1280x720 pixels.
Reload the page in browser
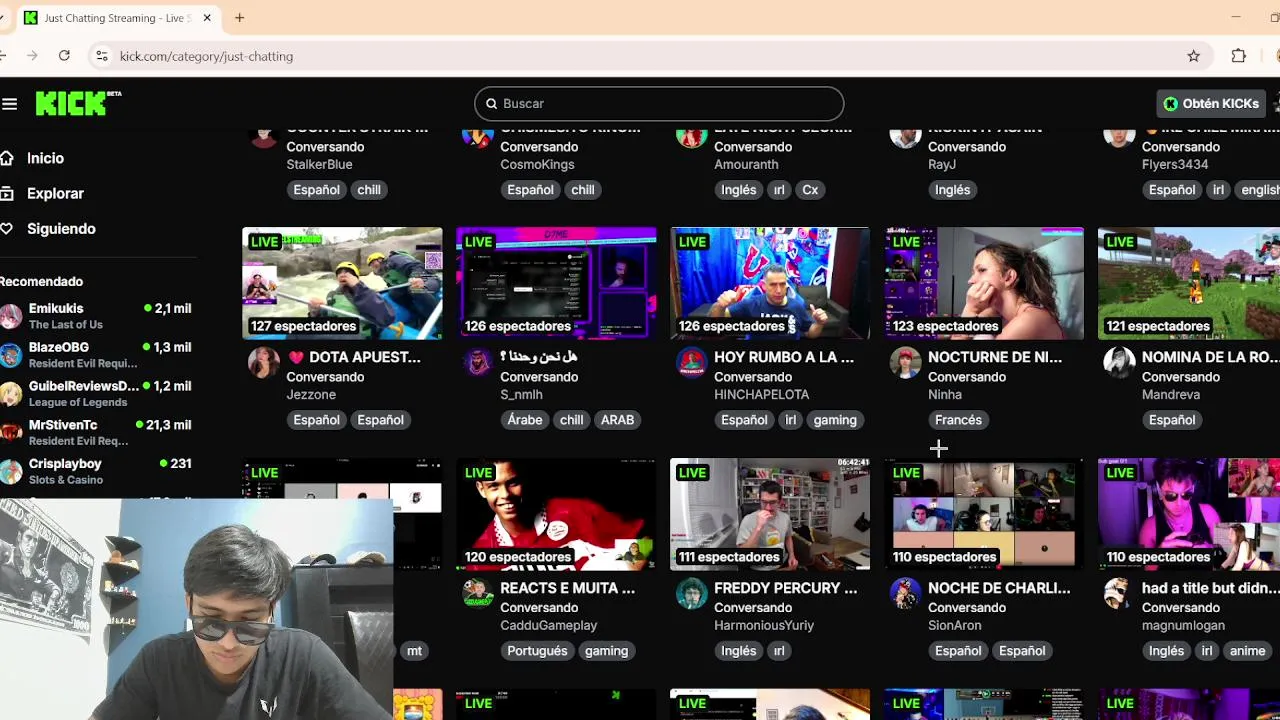pyautogui.click(x=64, y=56)
